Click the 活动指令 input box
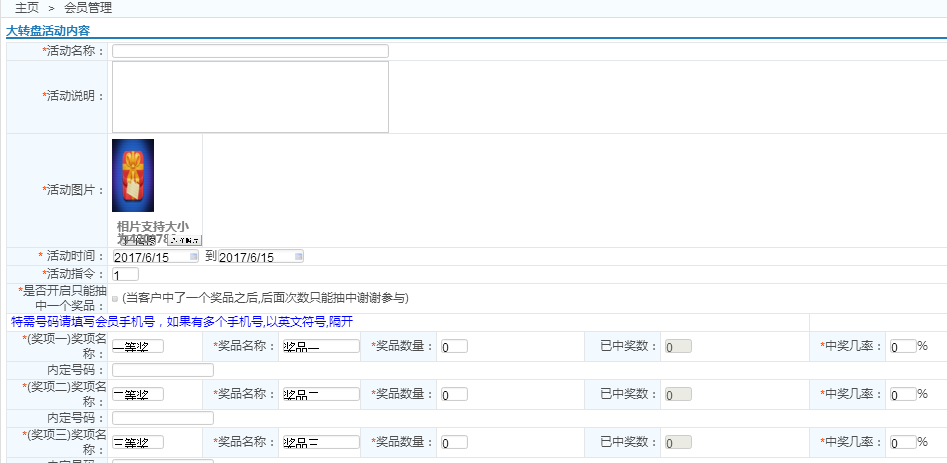Viewport: 947px width, 463px height. (x=125, y=275)
